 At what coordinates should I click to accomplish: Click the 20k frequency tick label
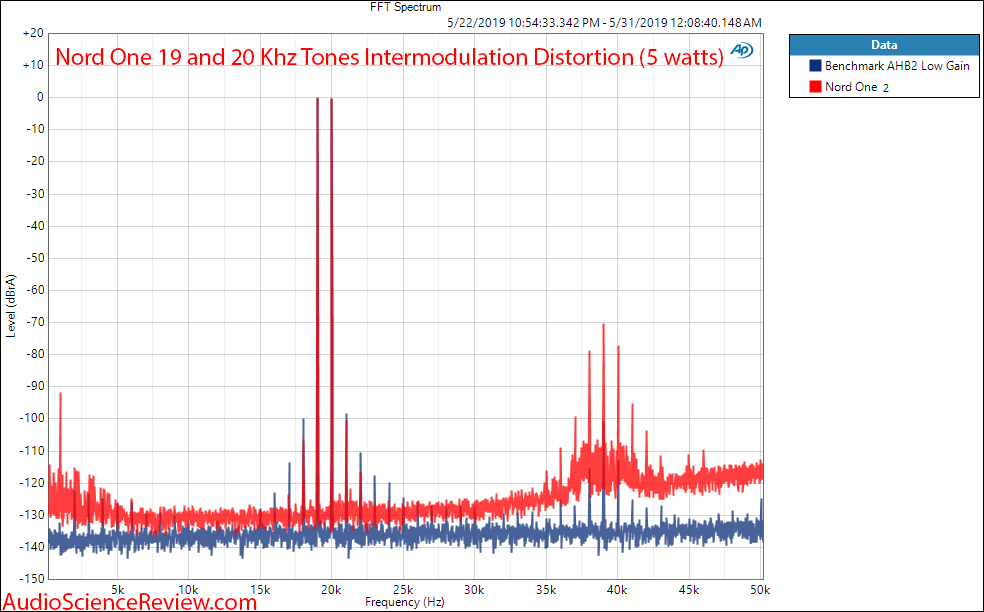(x=331, y=590)
